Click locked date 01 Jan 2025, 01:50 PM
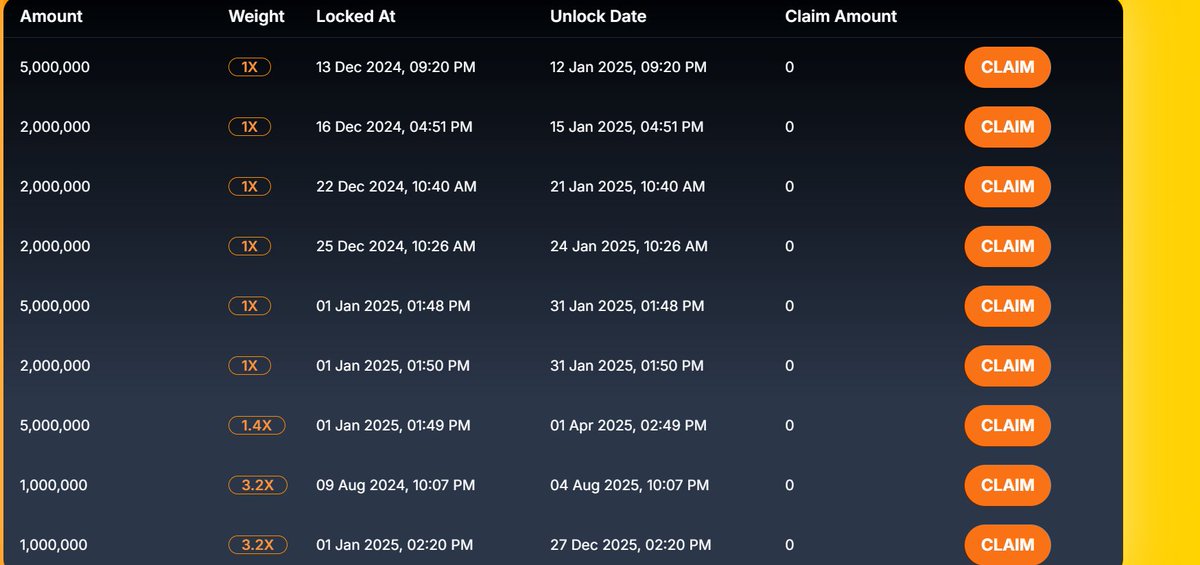Screen dimensions: 1200x565 (393, 366)
